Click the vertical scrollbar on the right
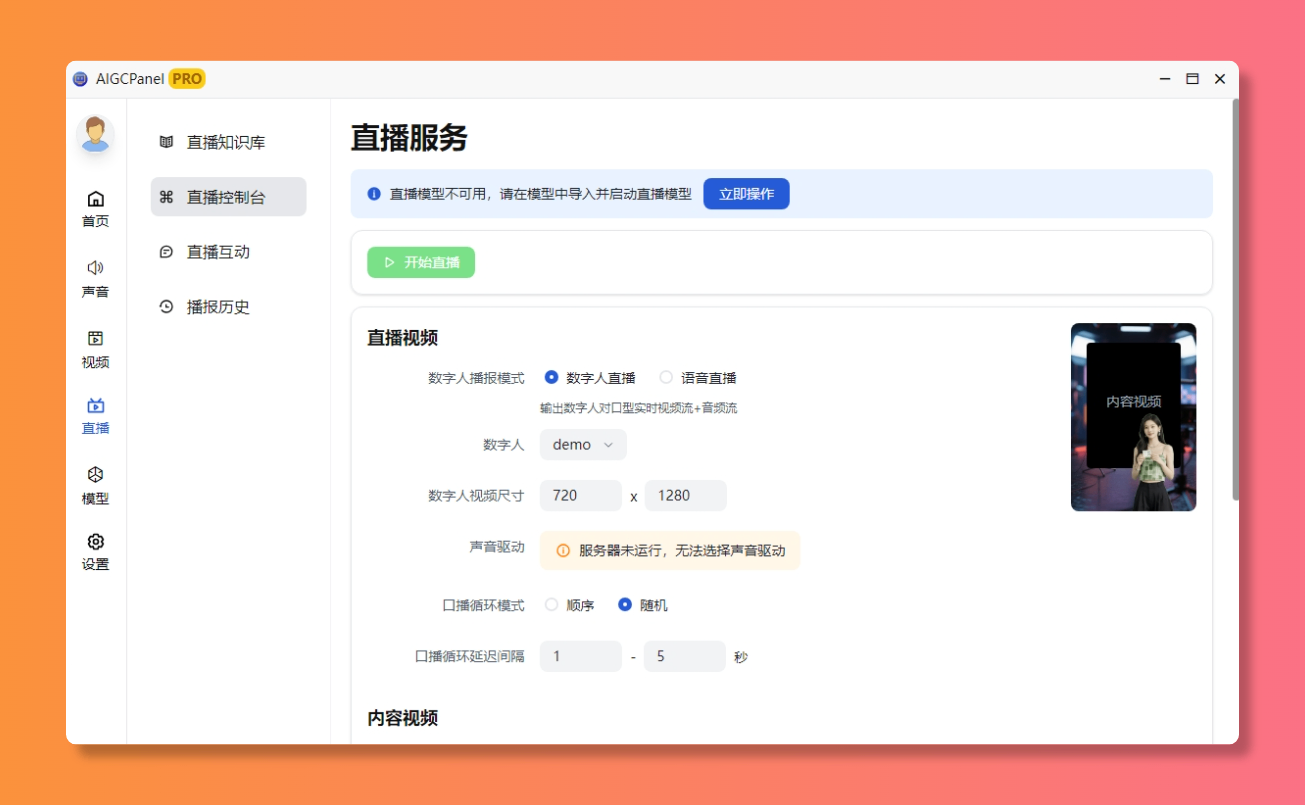Screen dimensions: 1305x805 (x=1235, y=300)
